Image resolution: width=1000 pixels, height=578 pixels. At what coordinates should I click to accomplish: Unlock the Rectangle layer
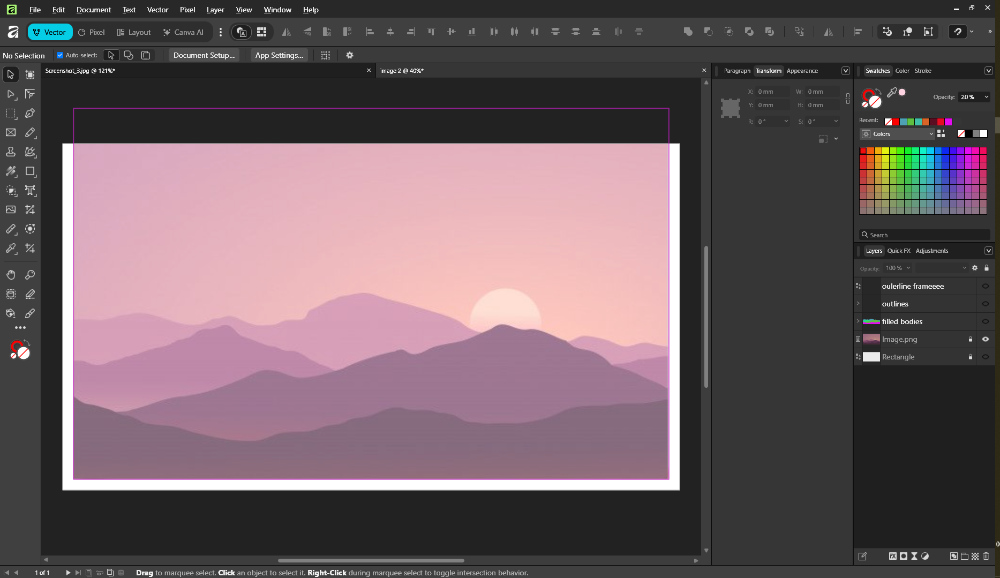tap(971, 357)
